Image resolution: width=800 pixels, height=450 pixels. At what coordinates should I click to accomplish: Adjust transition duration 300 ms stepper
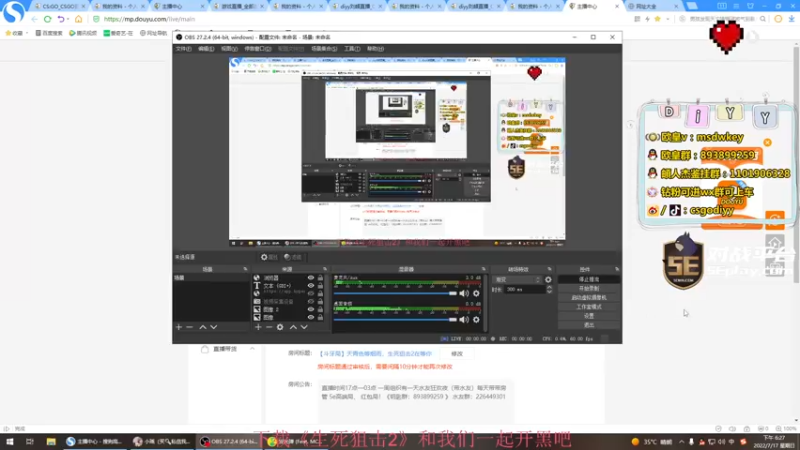pyautogui.click(x=549, y=289)
